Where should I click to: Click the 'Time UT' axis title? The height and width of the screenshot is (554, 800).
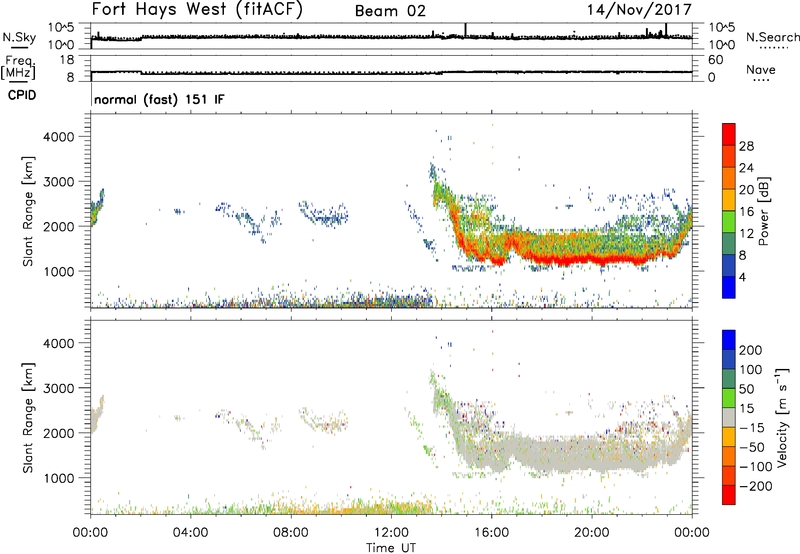pyautogui.click(x=391, y=548)
